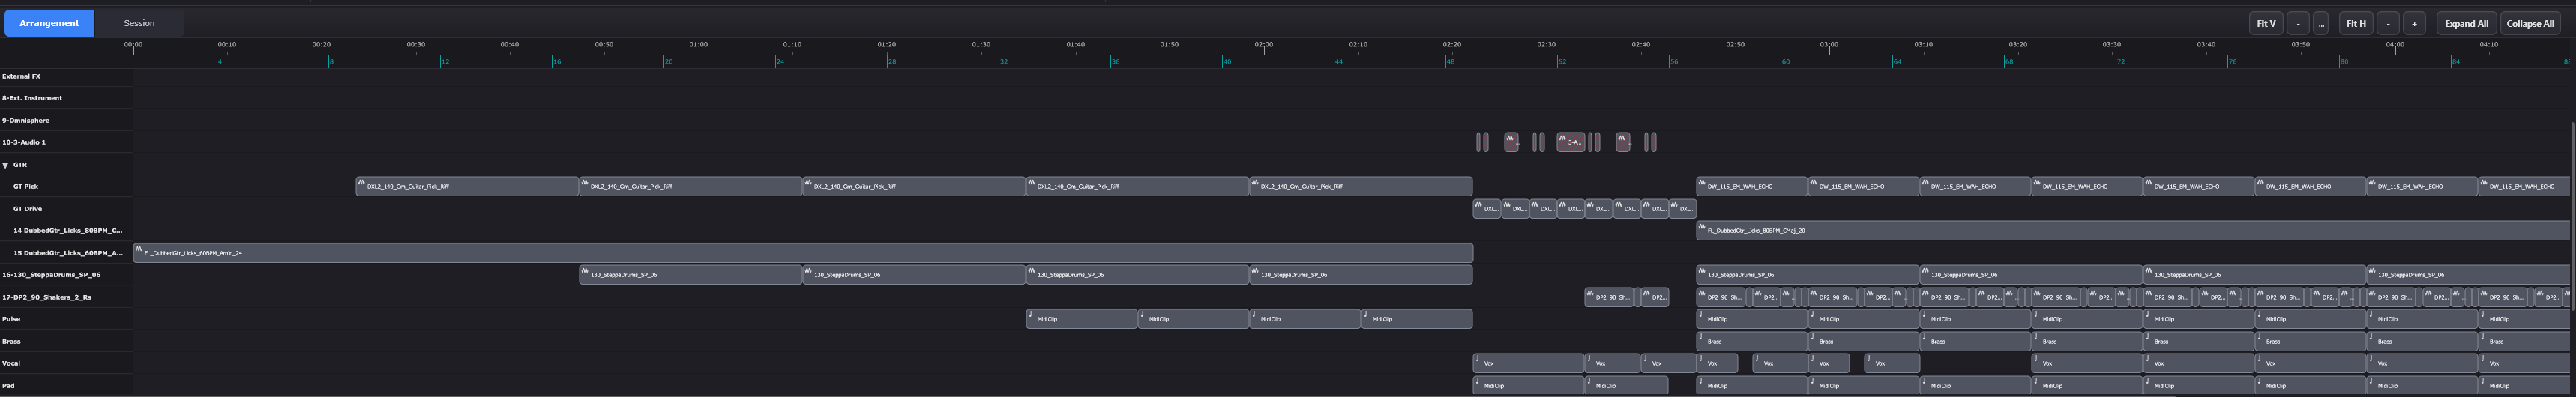Viewport: 2576px width, 397px height.
Task: Click the Fit H button
Action: 2356,24
